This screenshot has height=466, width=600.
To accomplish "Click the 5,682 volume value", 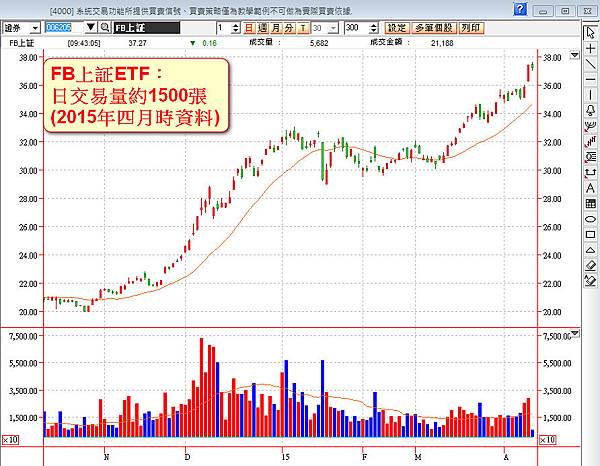I will (x=319, y=43).
